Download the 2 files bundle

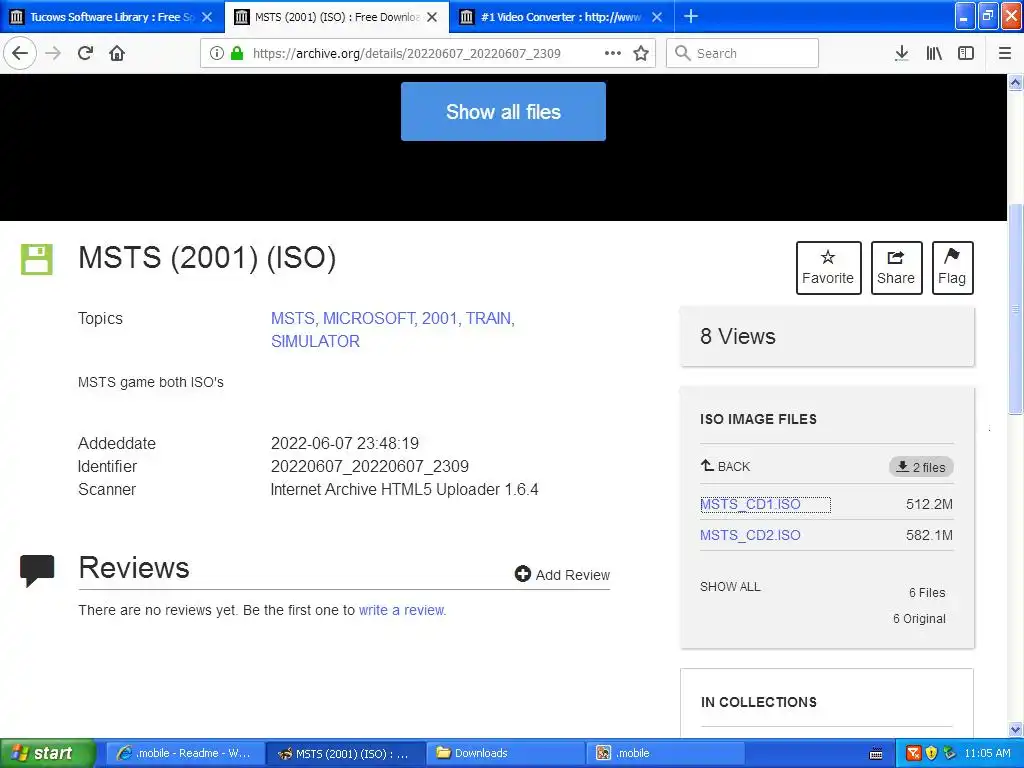[x=921, y=467]
